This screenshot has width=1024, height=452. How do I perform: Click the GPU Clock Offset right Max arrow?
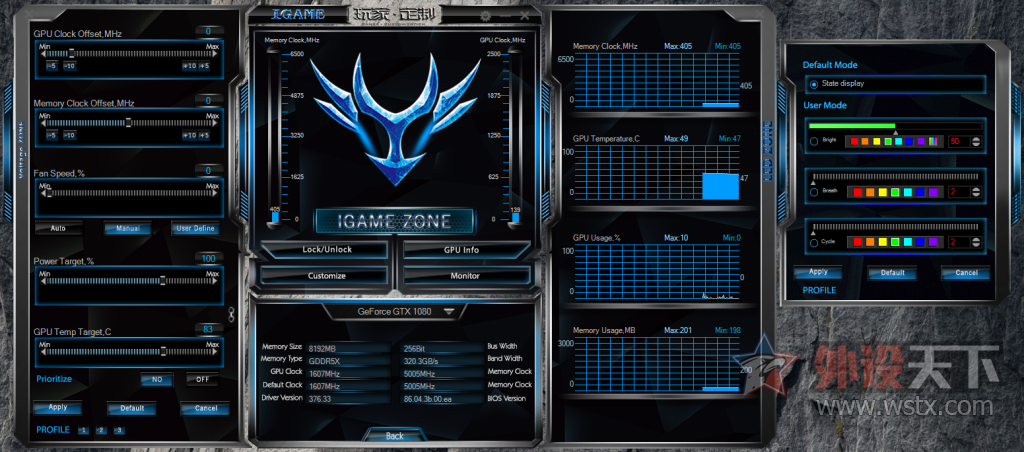click(216, 54)
